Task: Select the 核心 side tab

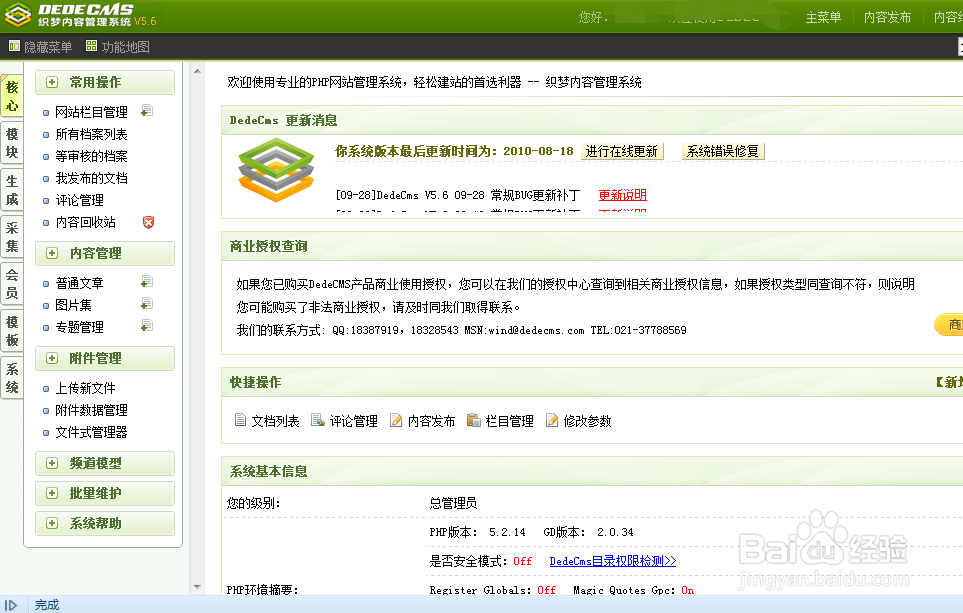Action: pyautogui.click(x=12, y=96)
